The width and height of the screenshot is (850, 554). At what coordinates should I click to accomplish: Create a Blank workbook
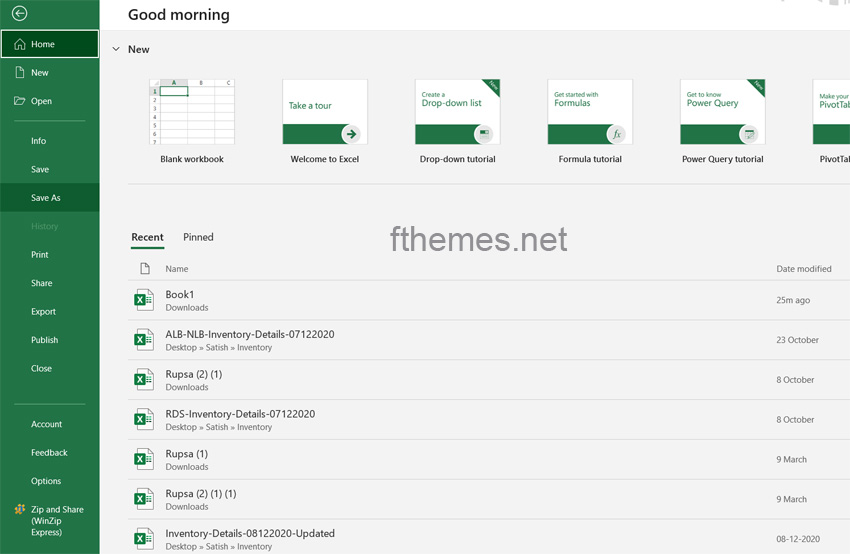coord(192,121)
